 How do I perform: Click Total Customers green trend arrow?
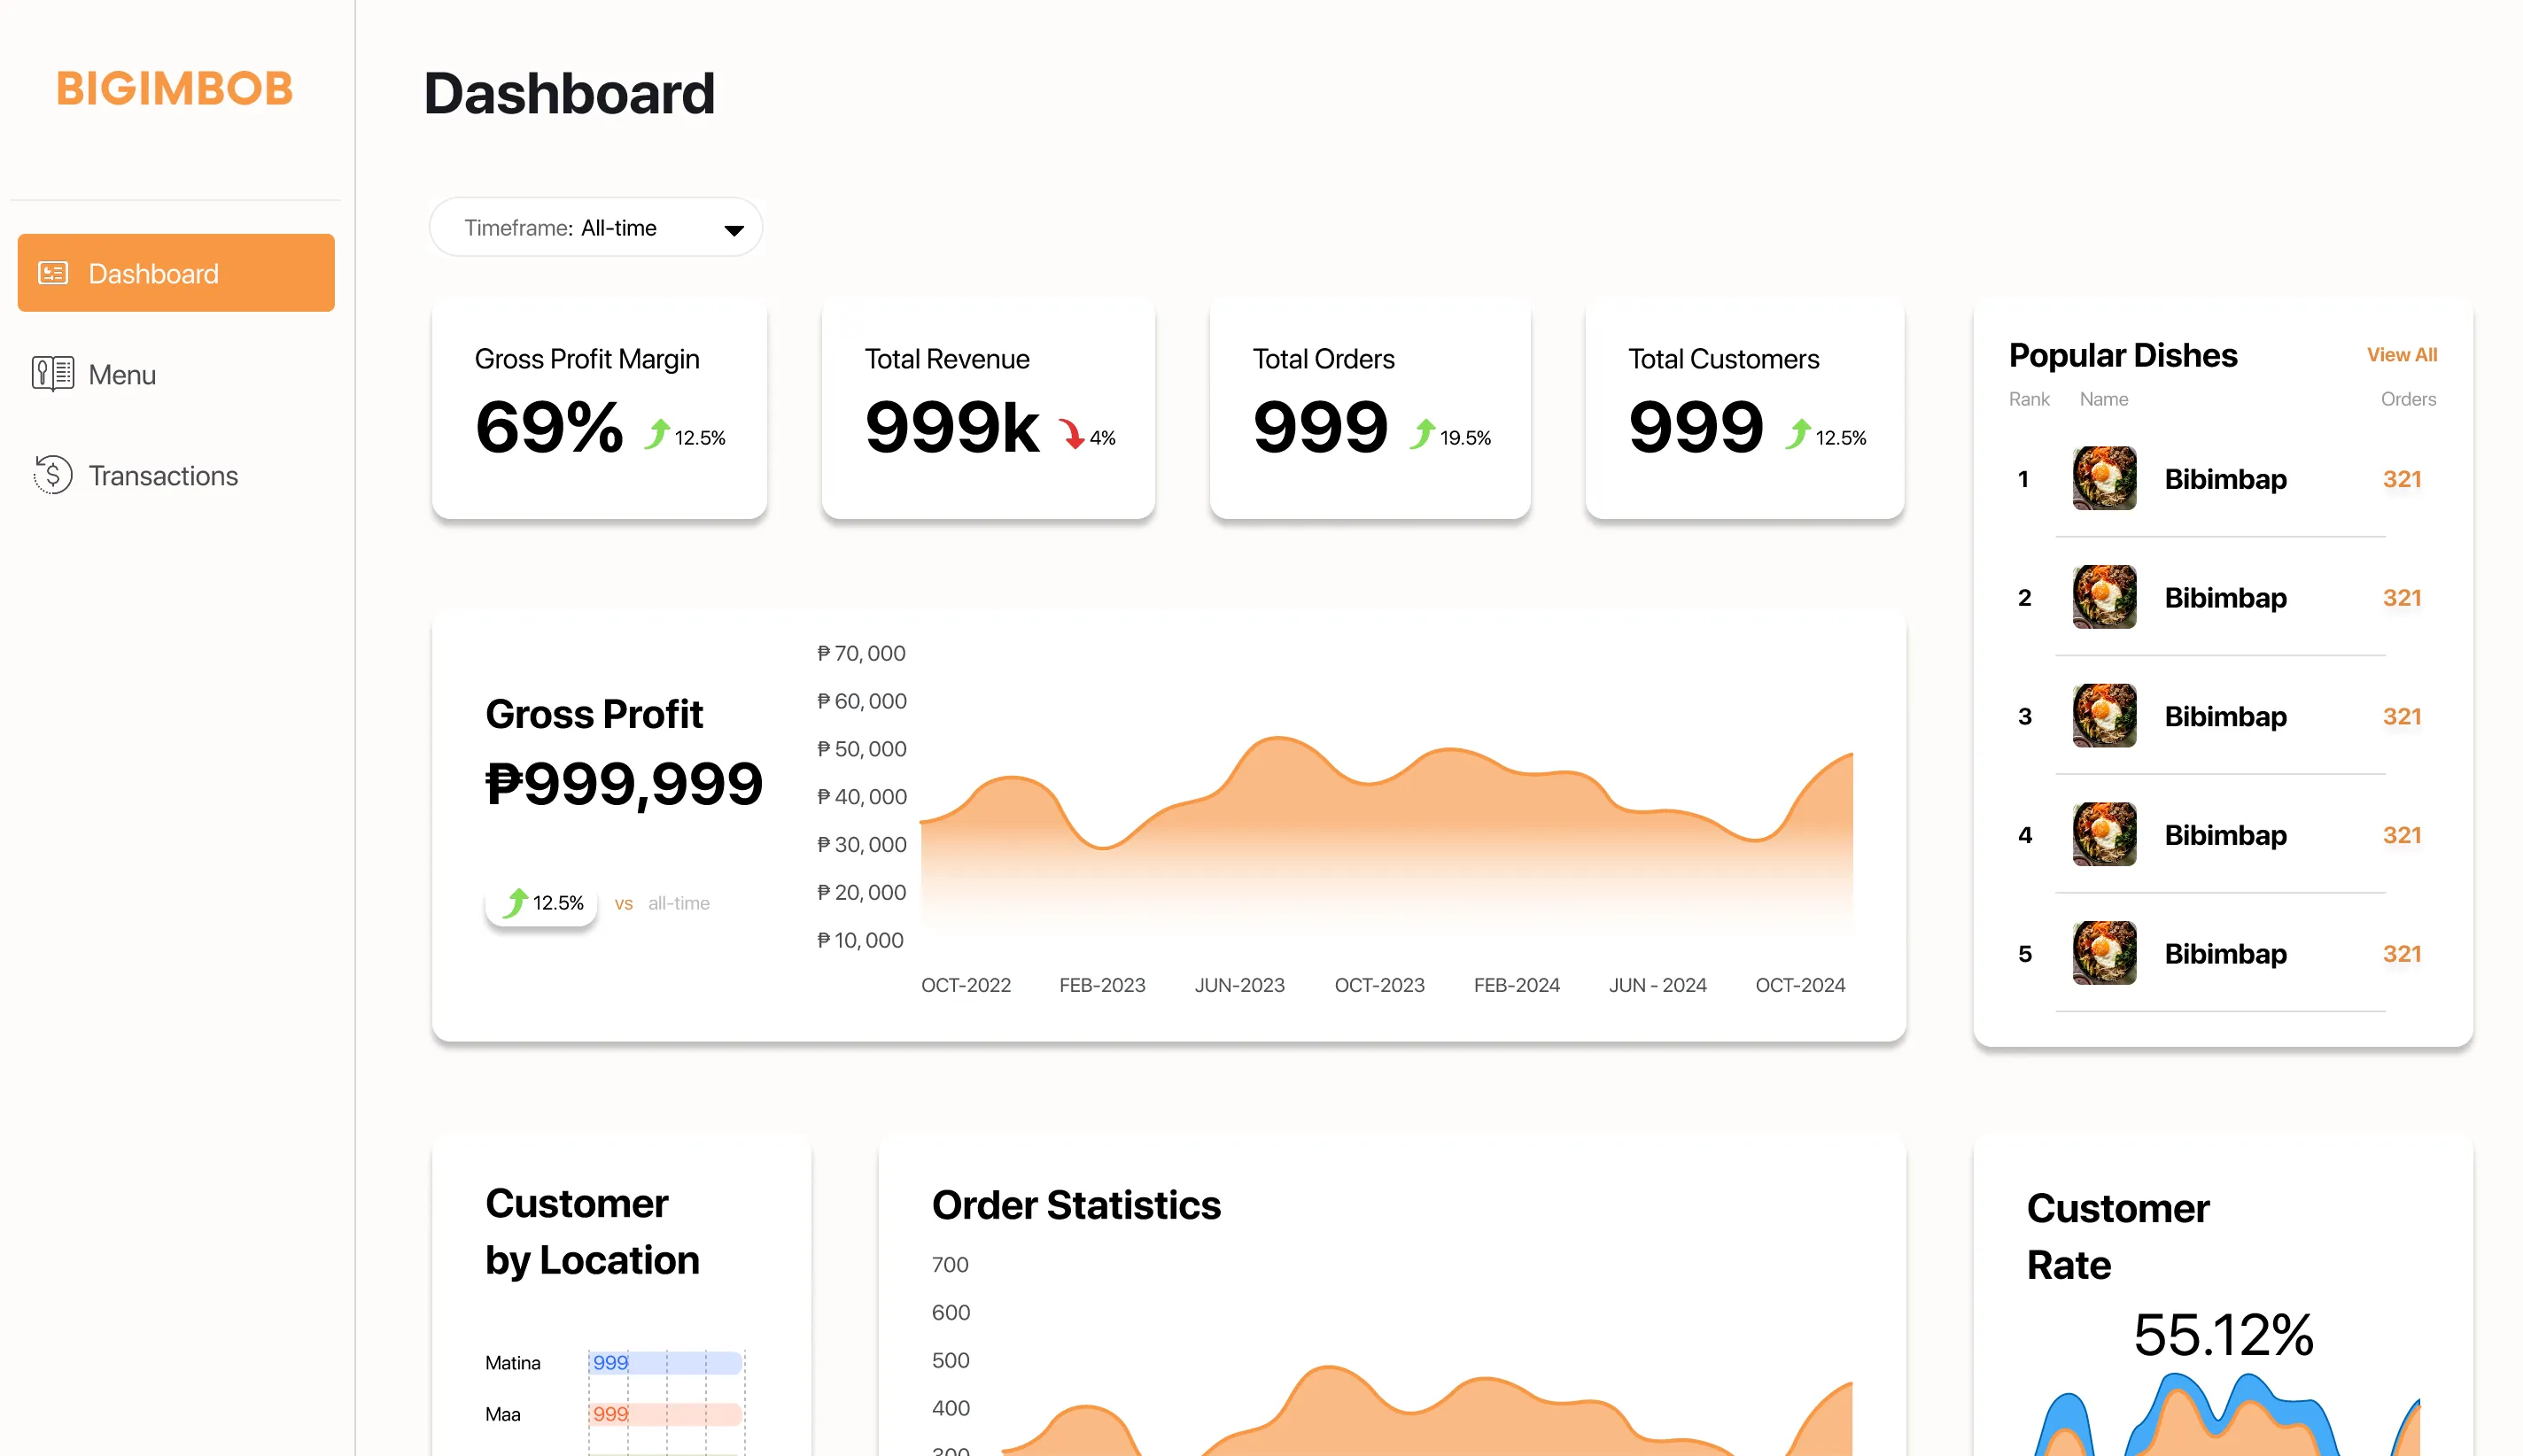coord(1798,435)
